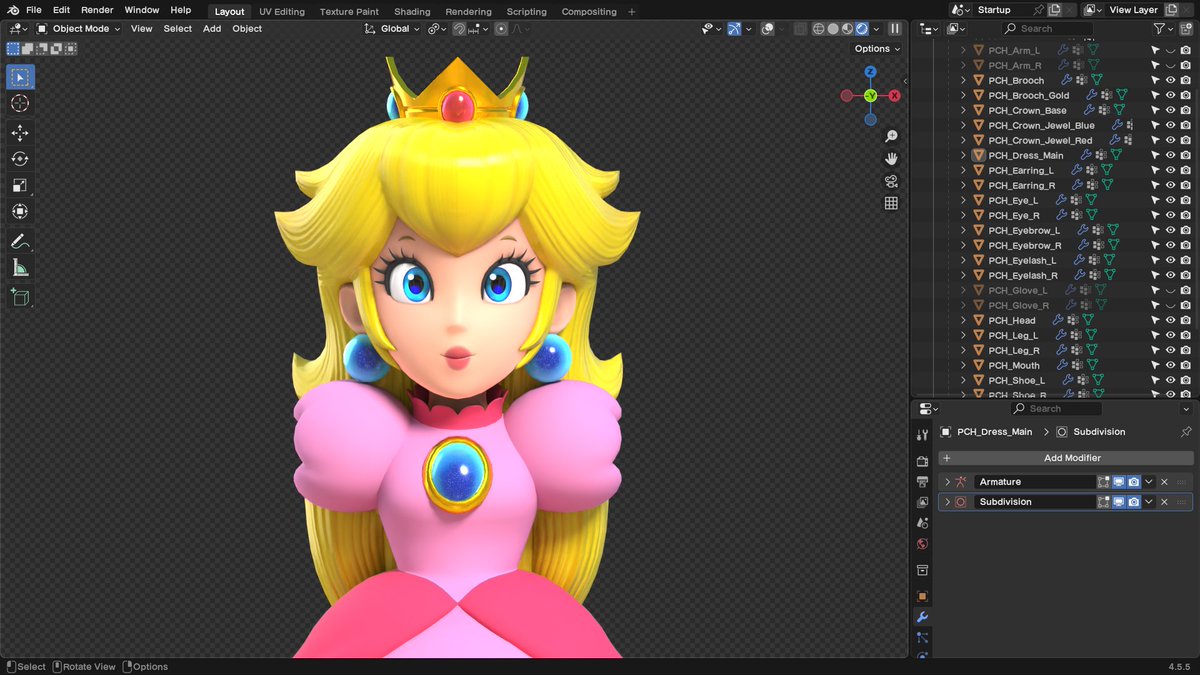Toggle Subdivision modifier render display
Screen dimensions: 1200x675
click(x=1134, y=502)
